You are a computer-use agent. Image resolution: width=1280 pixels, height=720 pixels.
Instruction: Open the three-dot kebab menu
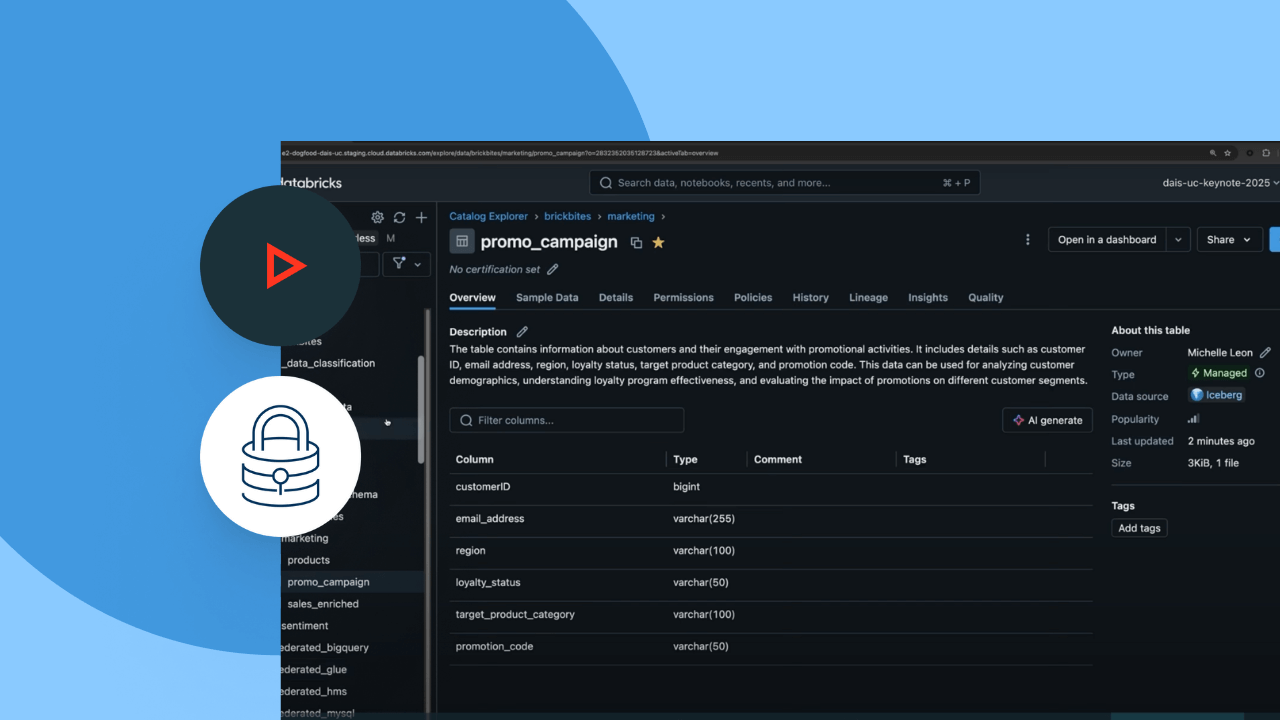1027,240
